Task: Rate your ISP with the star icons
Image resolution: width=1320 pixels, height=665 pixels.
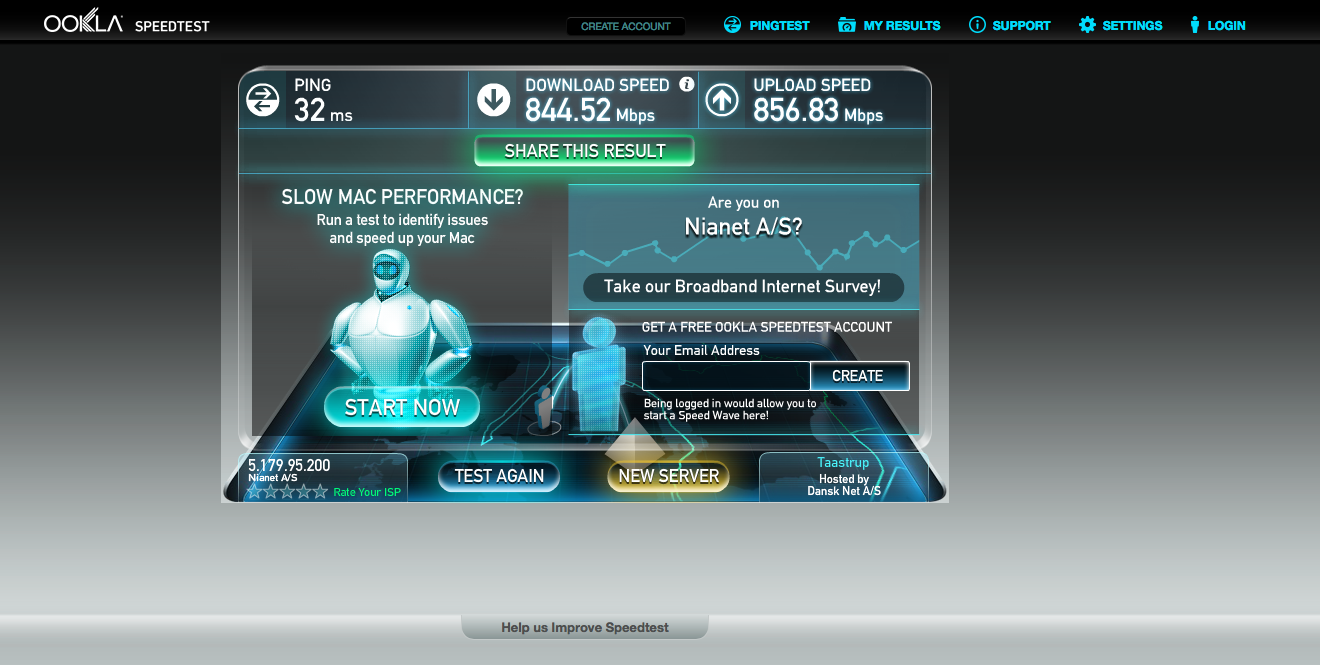Action: [287, 491]
